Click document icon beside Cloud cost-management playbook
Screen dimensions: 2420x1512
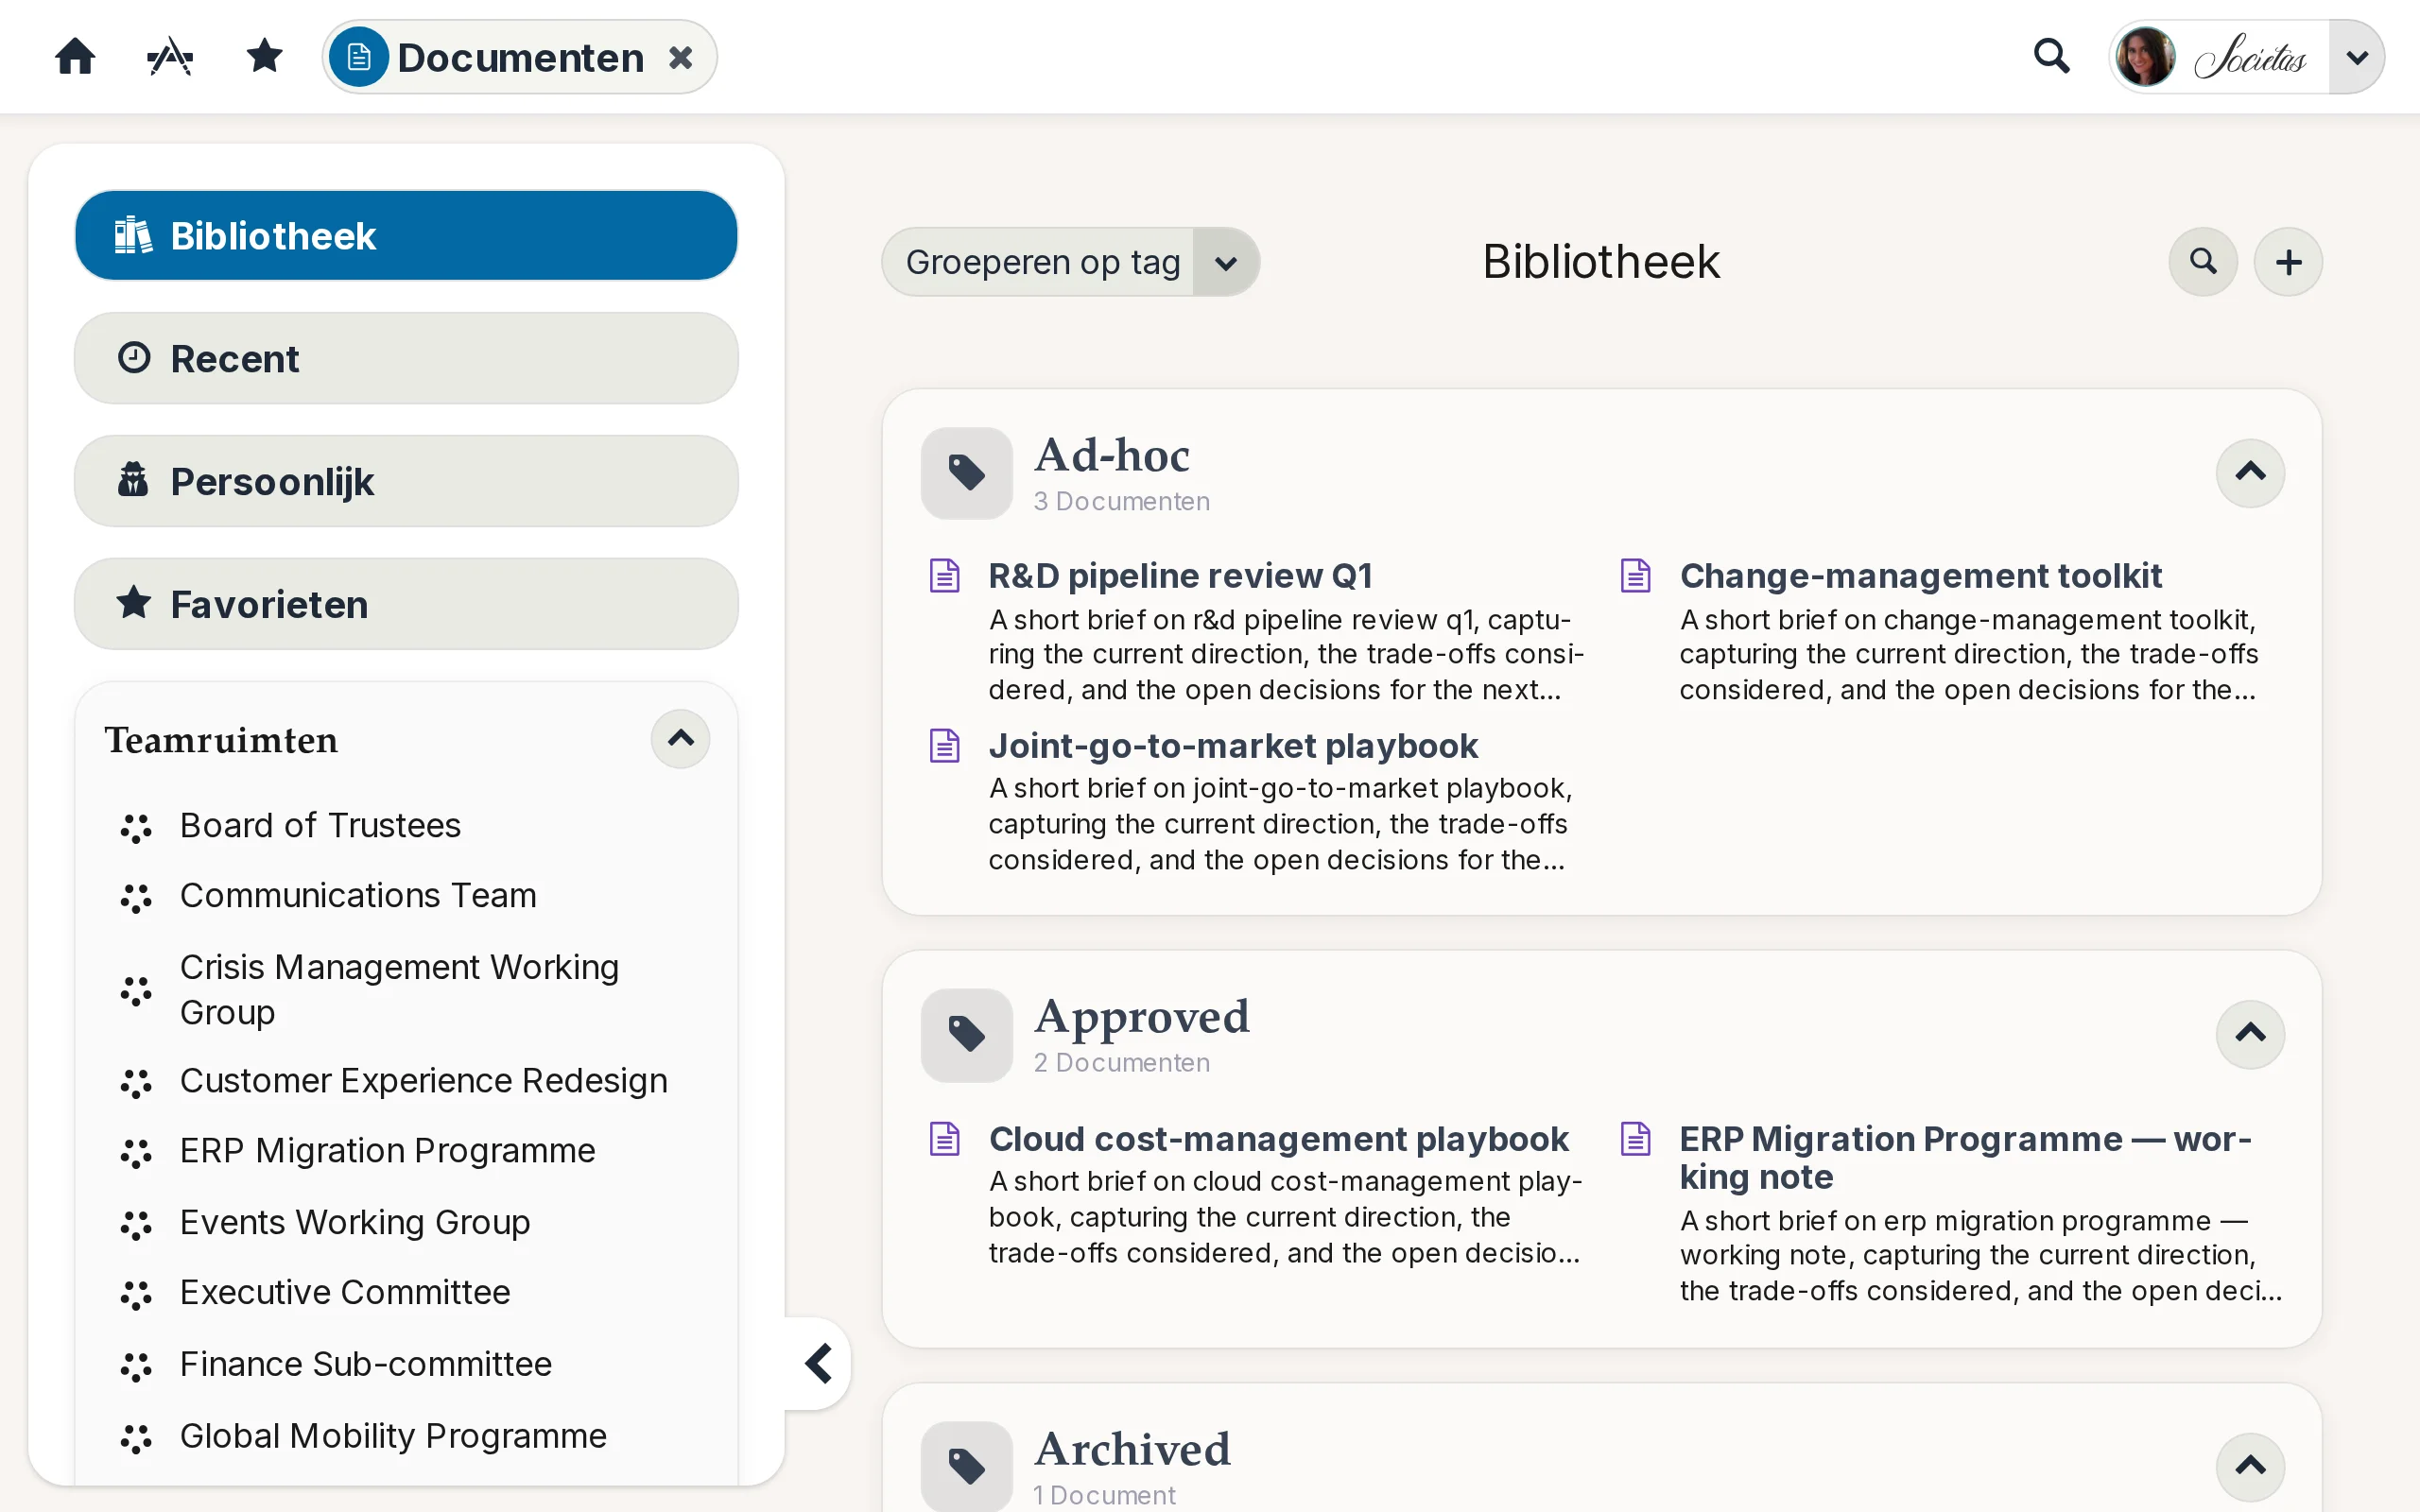(944, 1139)
